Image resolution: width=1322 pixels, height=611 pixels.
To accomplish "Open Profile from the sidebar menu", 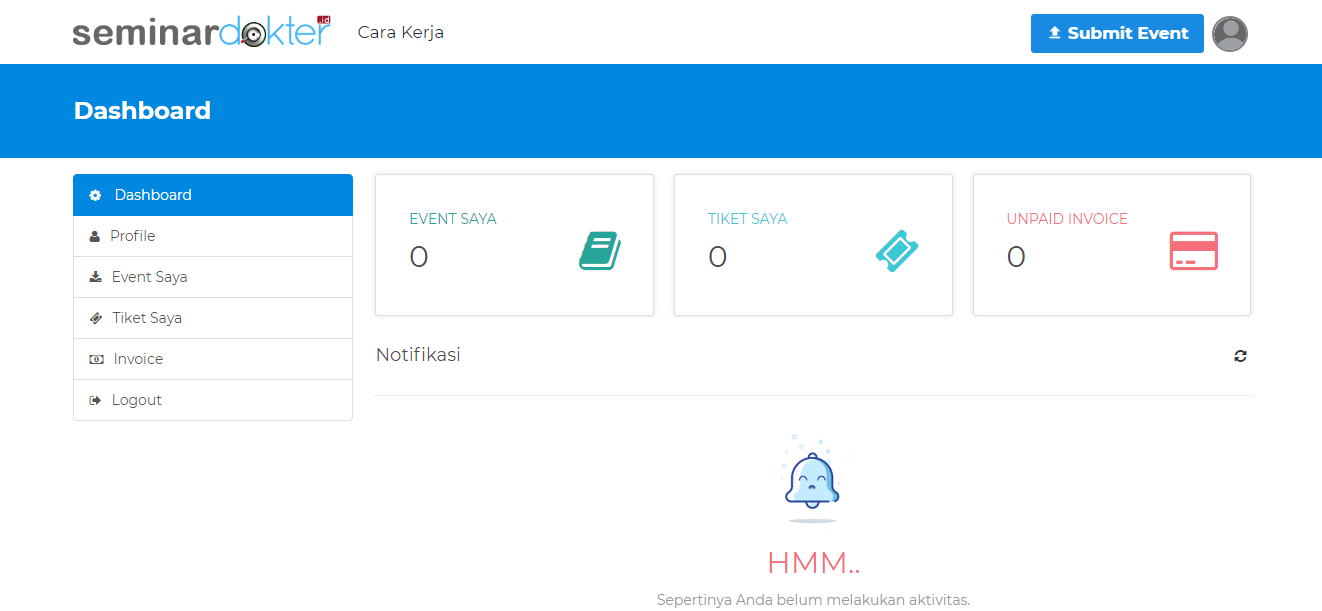I will tap(133, 236).
